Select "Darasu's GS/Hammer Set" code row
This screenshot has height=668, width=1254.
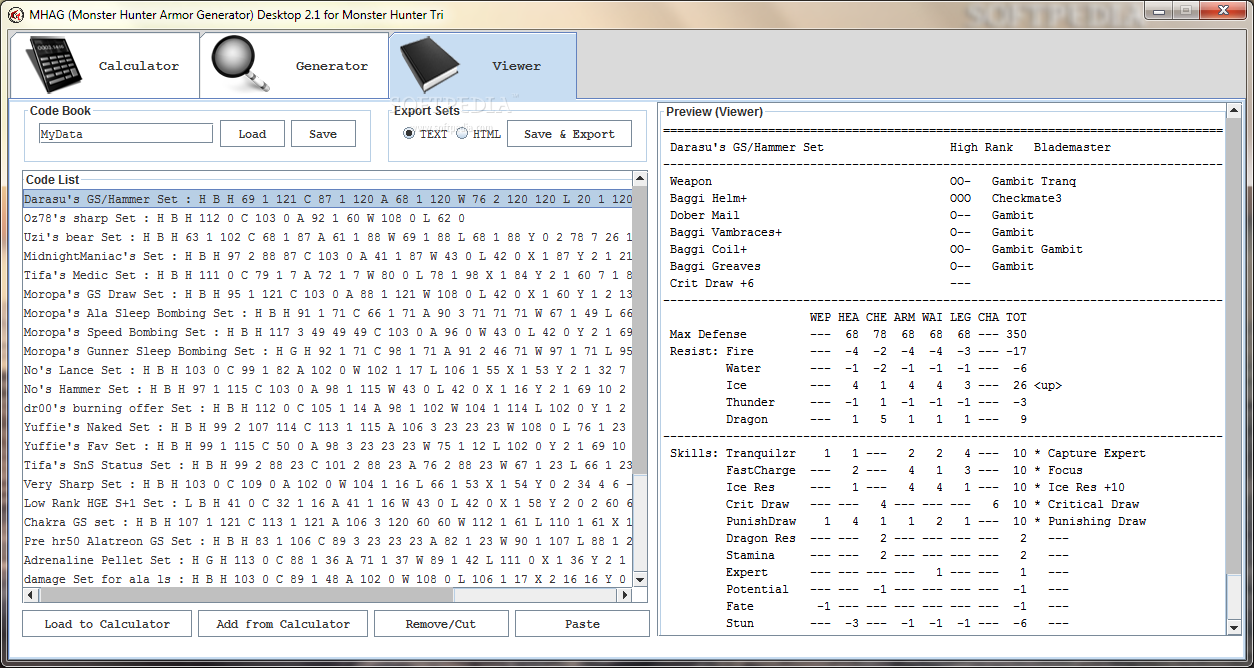point(328,199)
